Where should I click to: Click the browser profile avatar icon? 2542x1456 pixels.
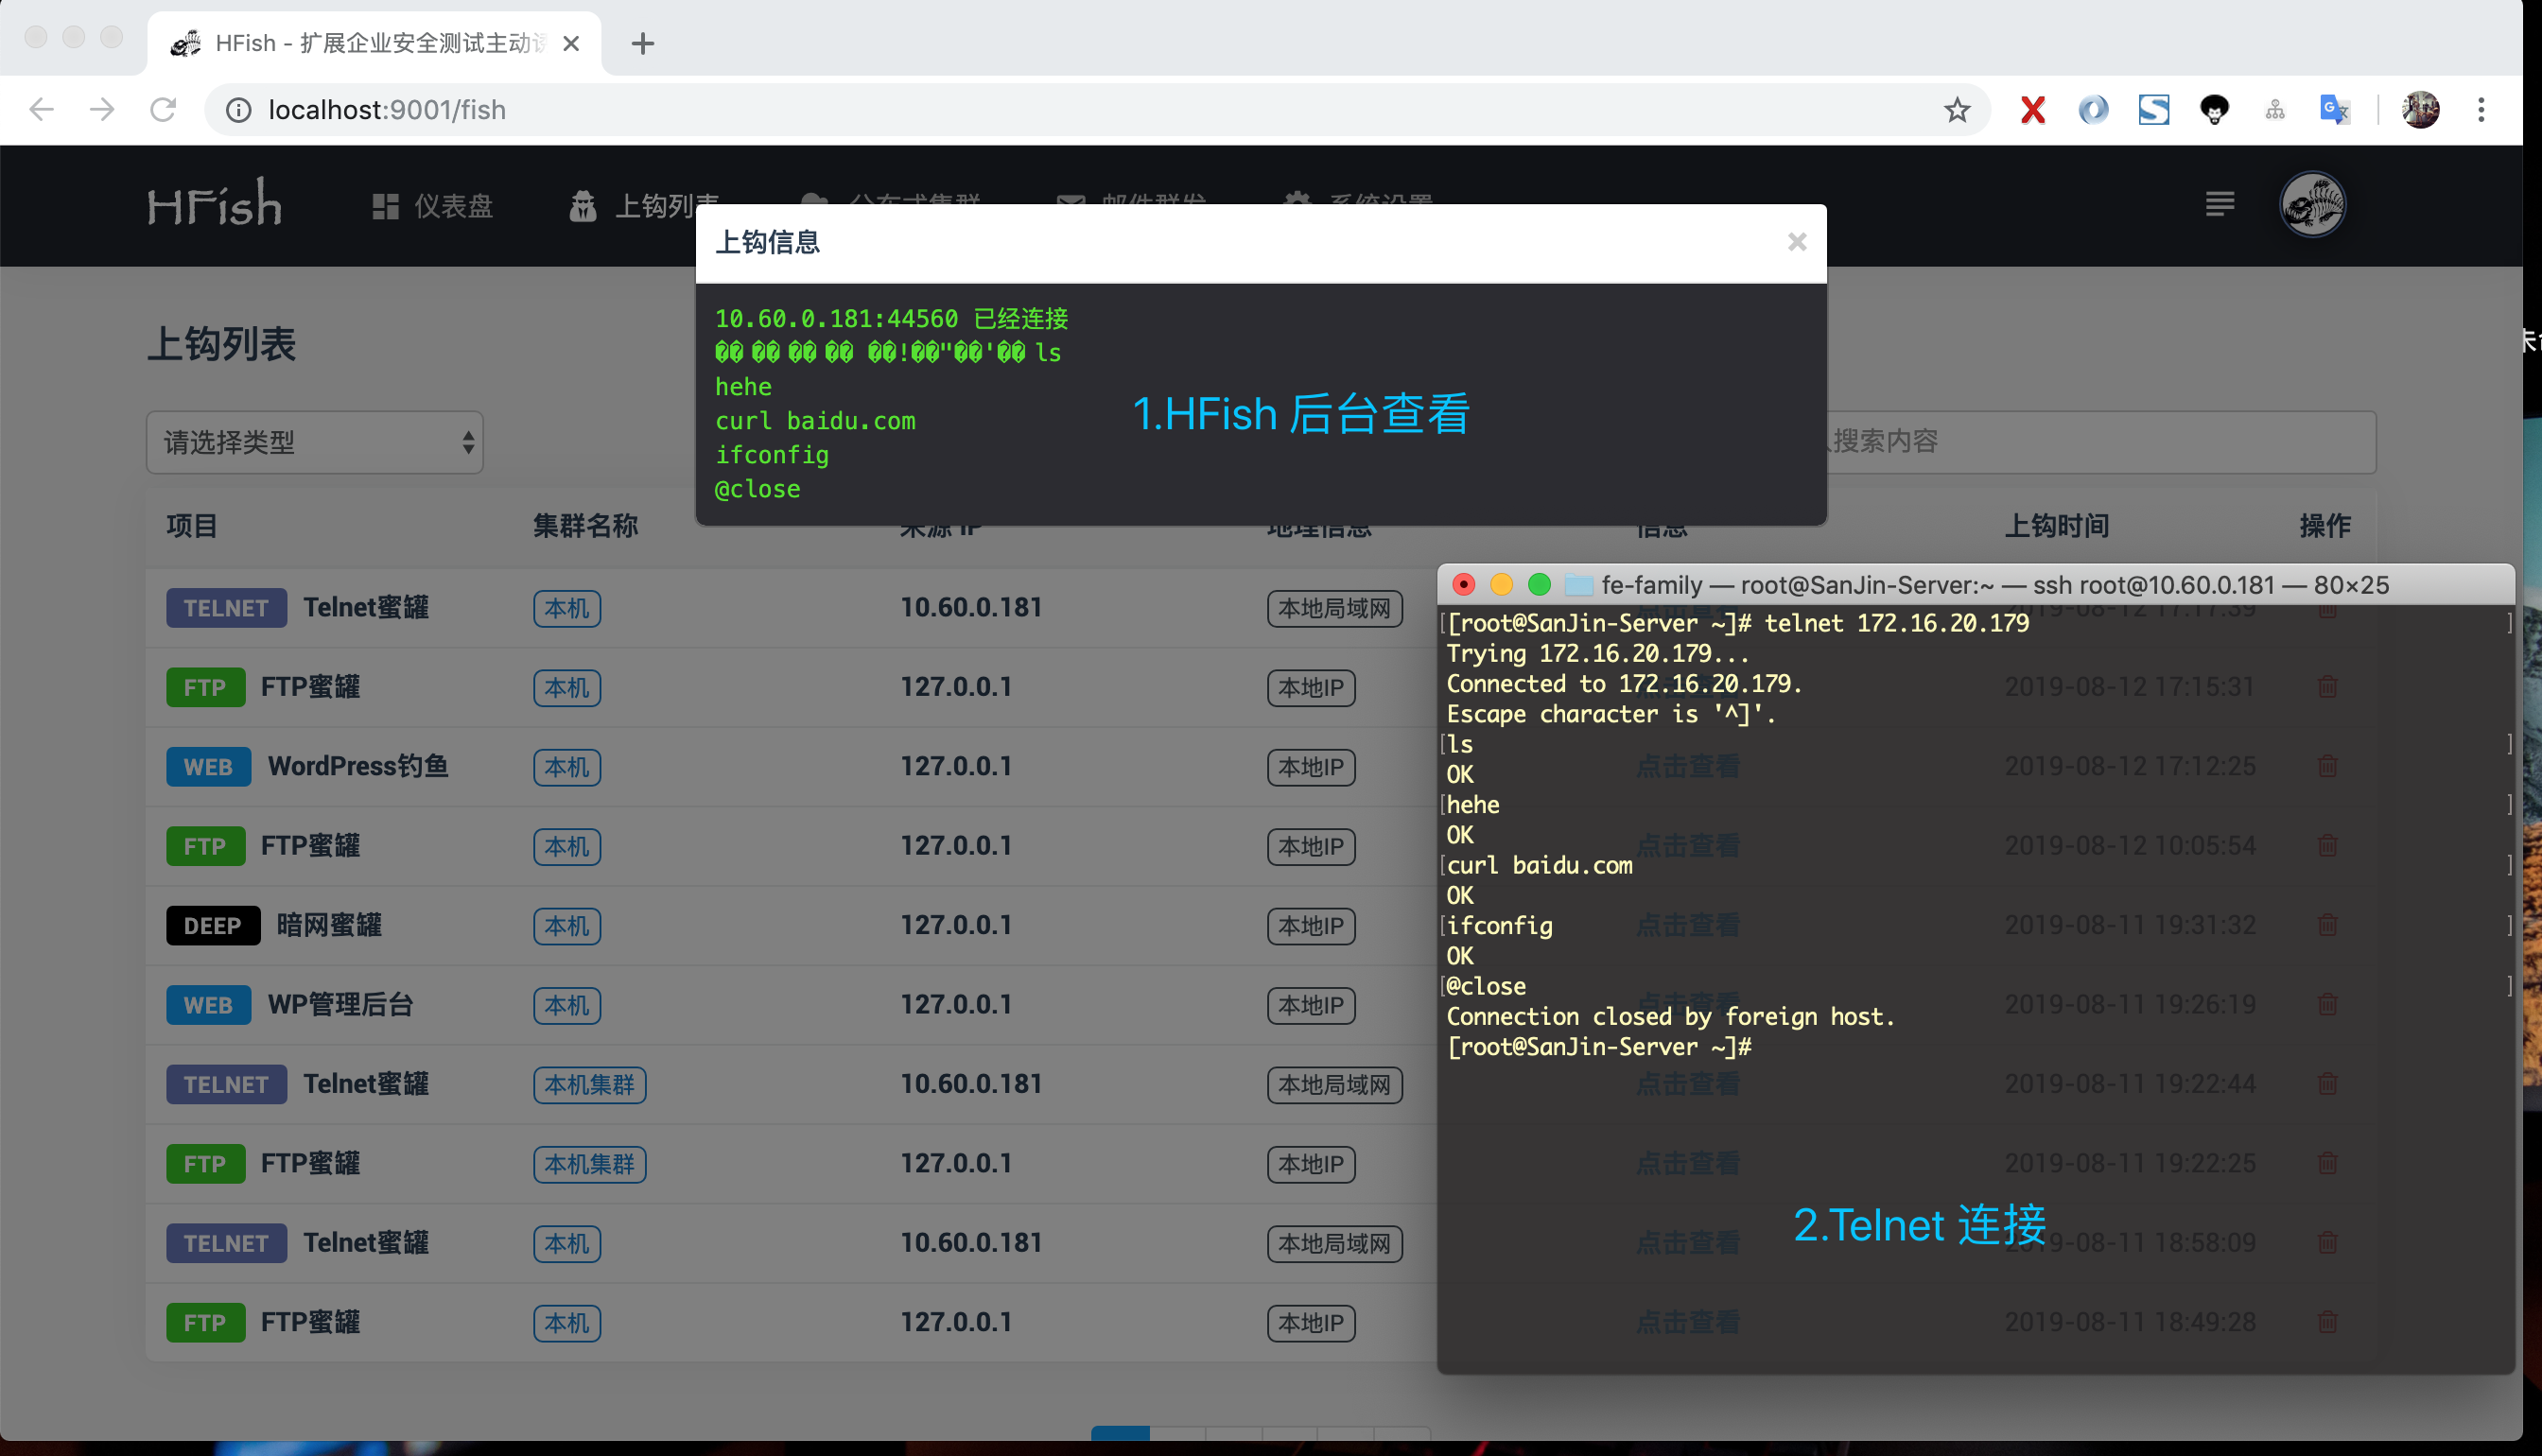2421,109
